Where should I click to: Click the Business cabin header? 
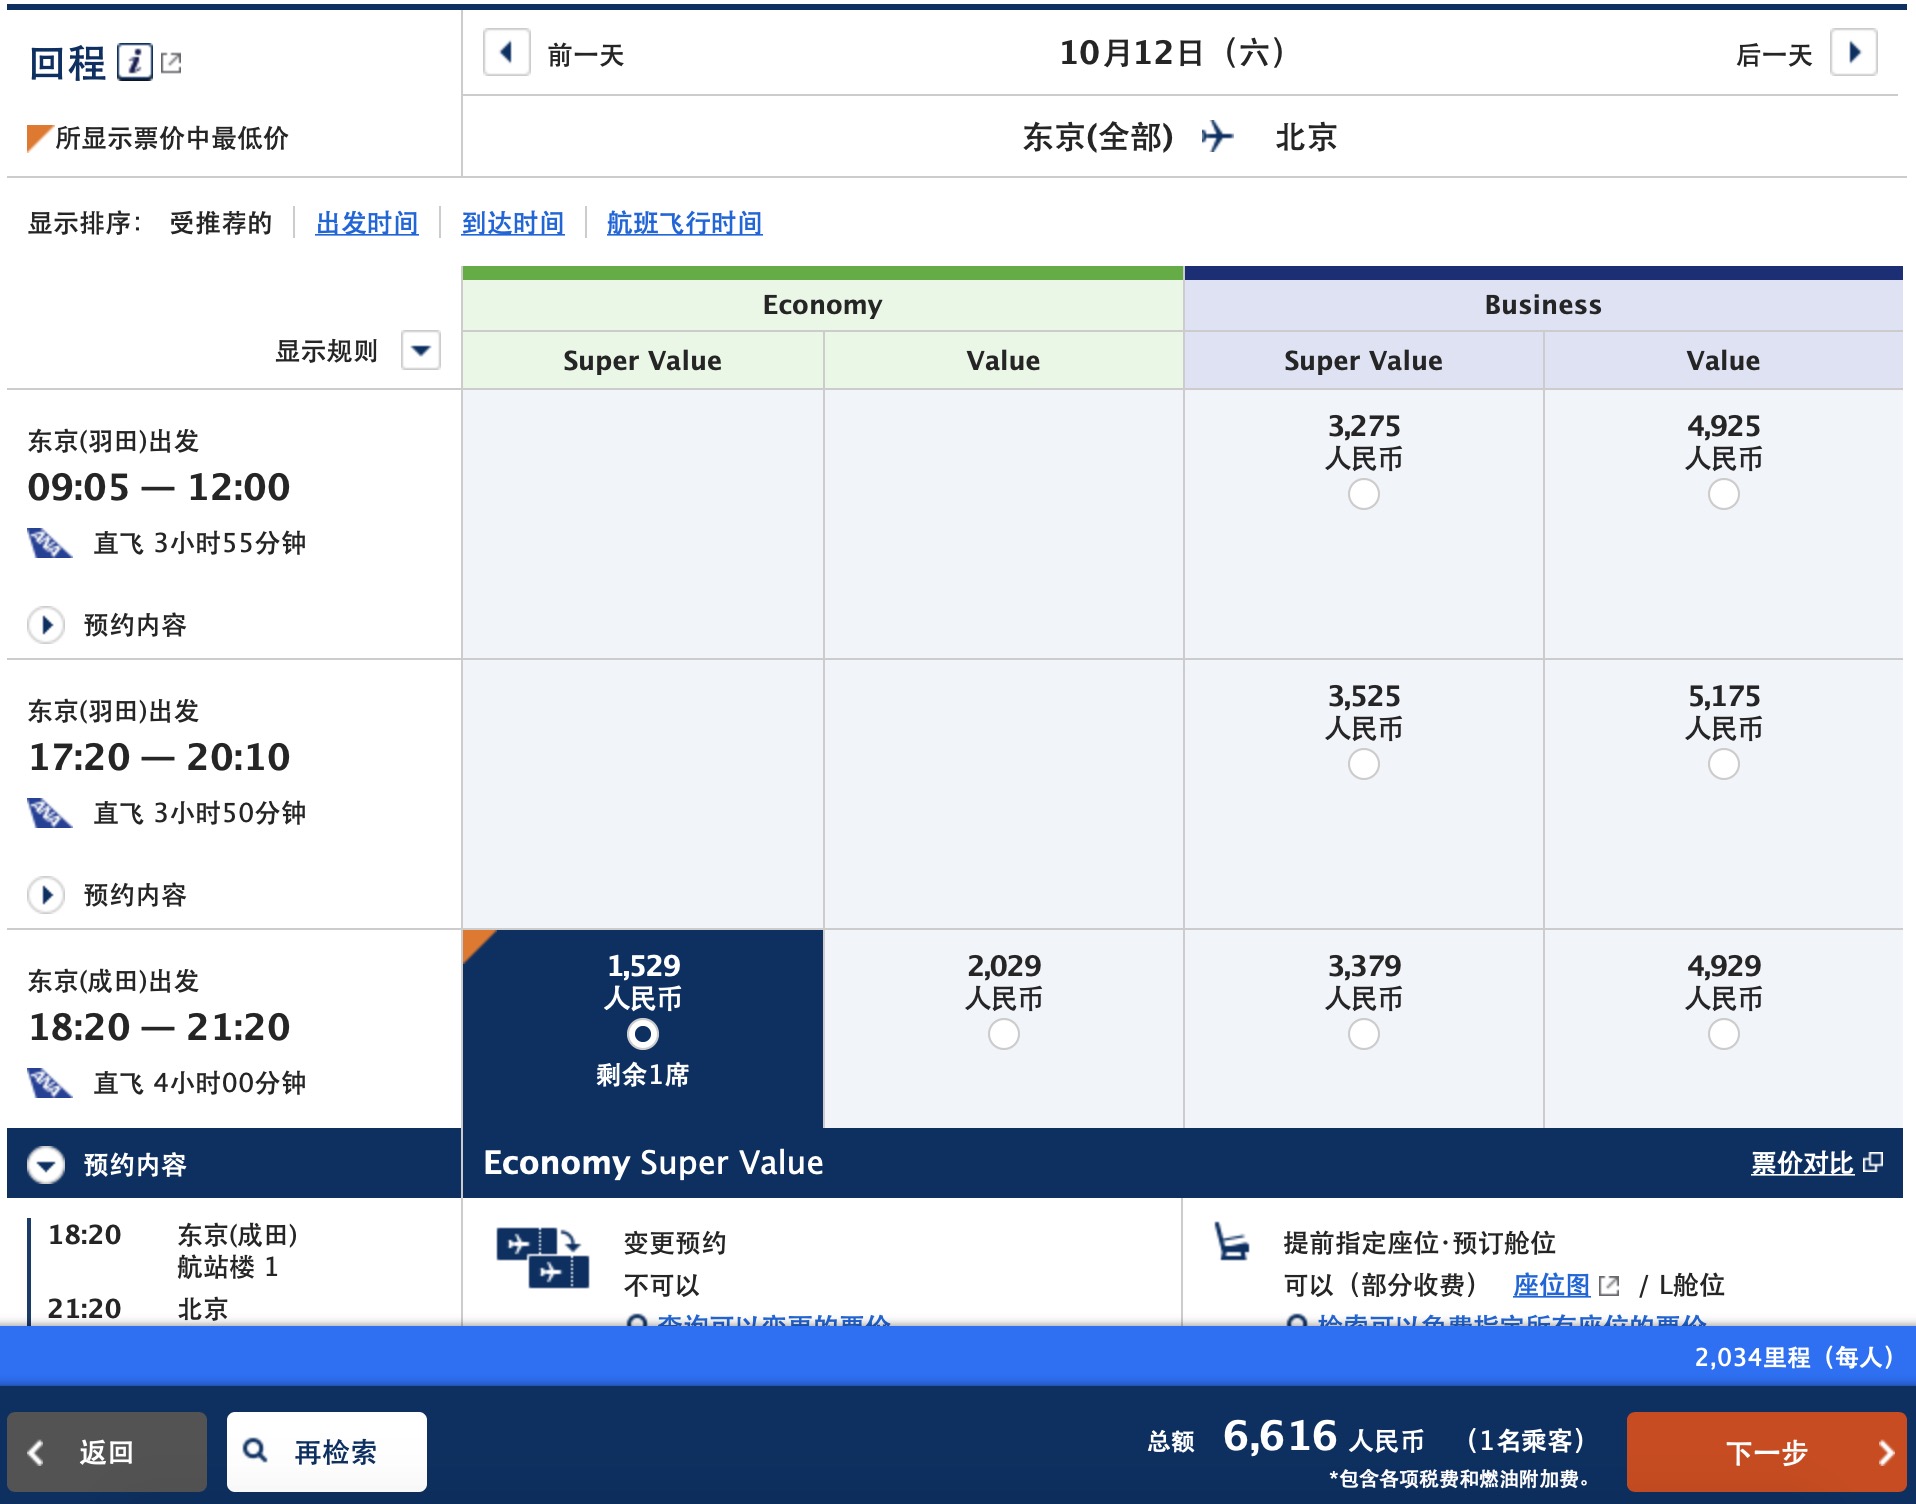coord(1543,304)
